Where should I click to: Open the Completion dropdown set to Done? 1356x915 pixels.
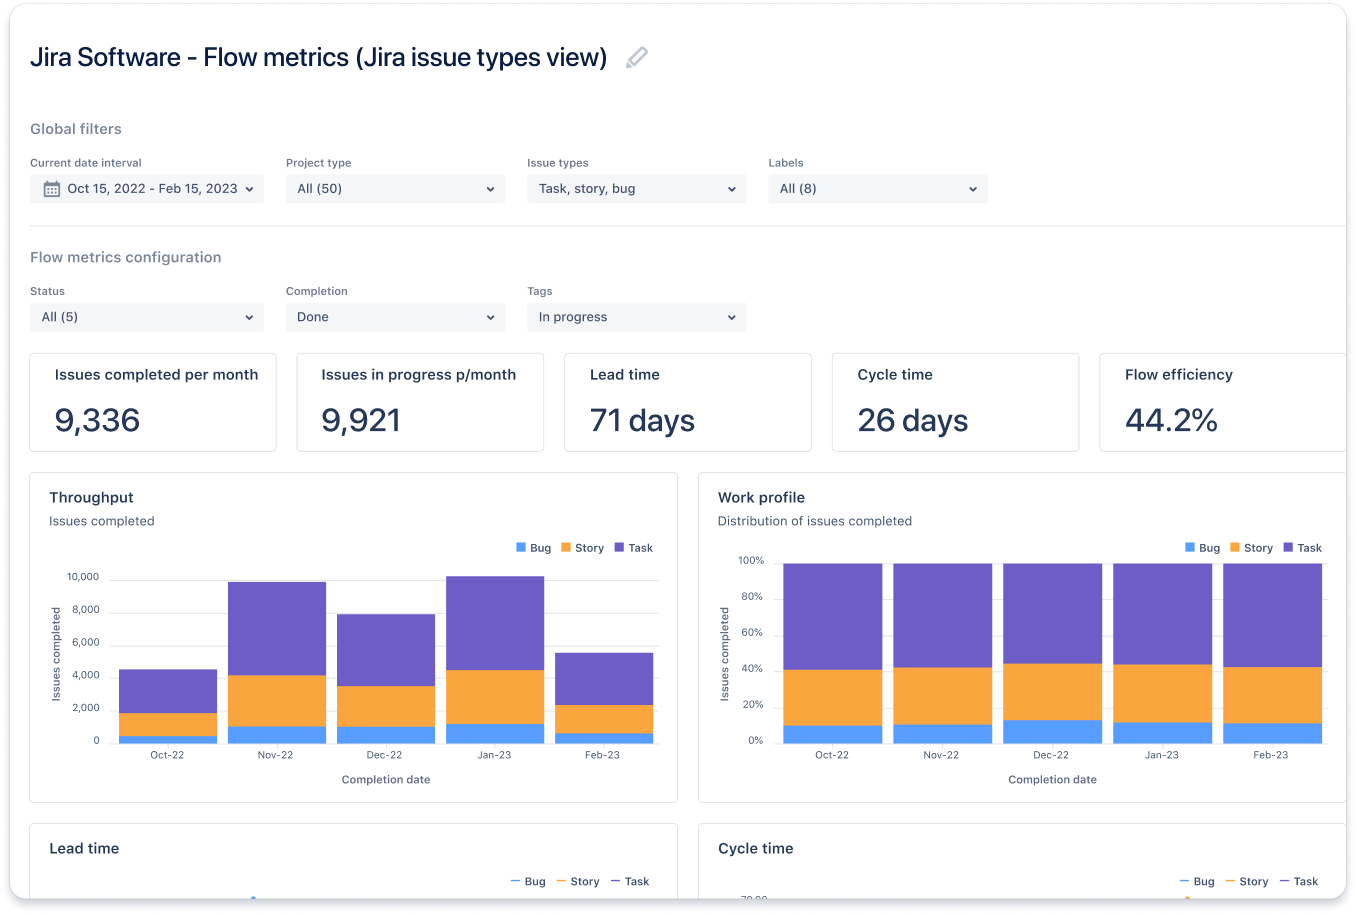tap(394, 316)
